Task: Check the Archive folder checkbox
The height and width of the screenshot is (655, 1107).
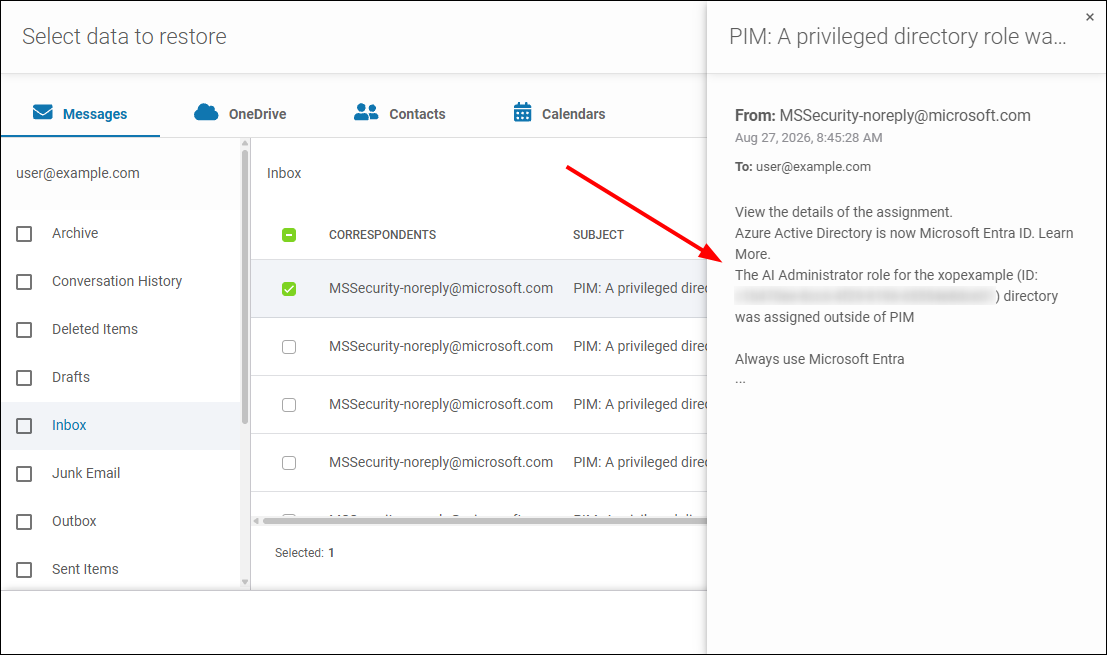Action: tap(24, 234)
